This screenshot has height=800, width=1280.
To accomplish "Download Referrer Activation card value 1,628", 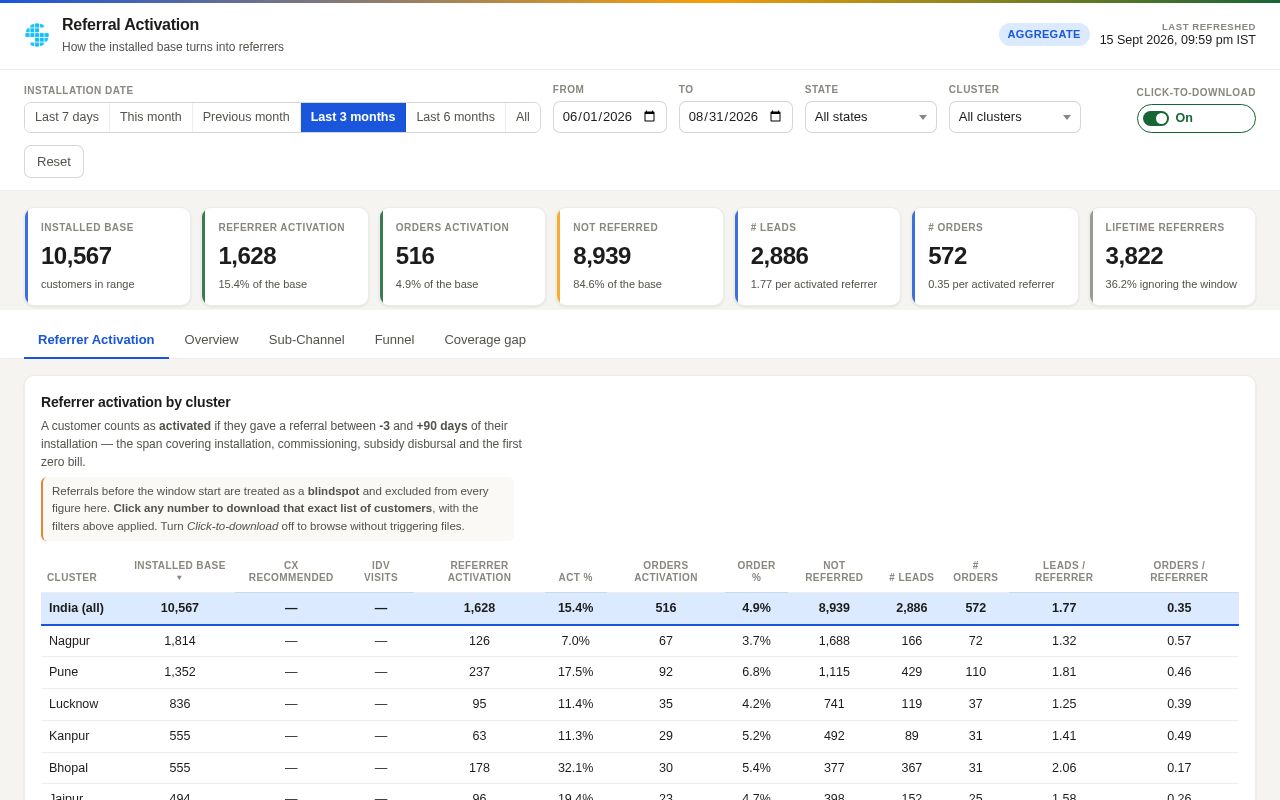I will 247,256.
